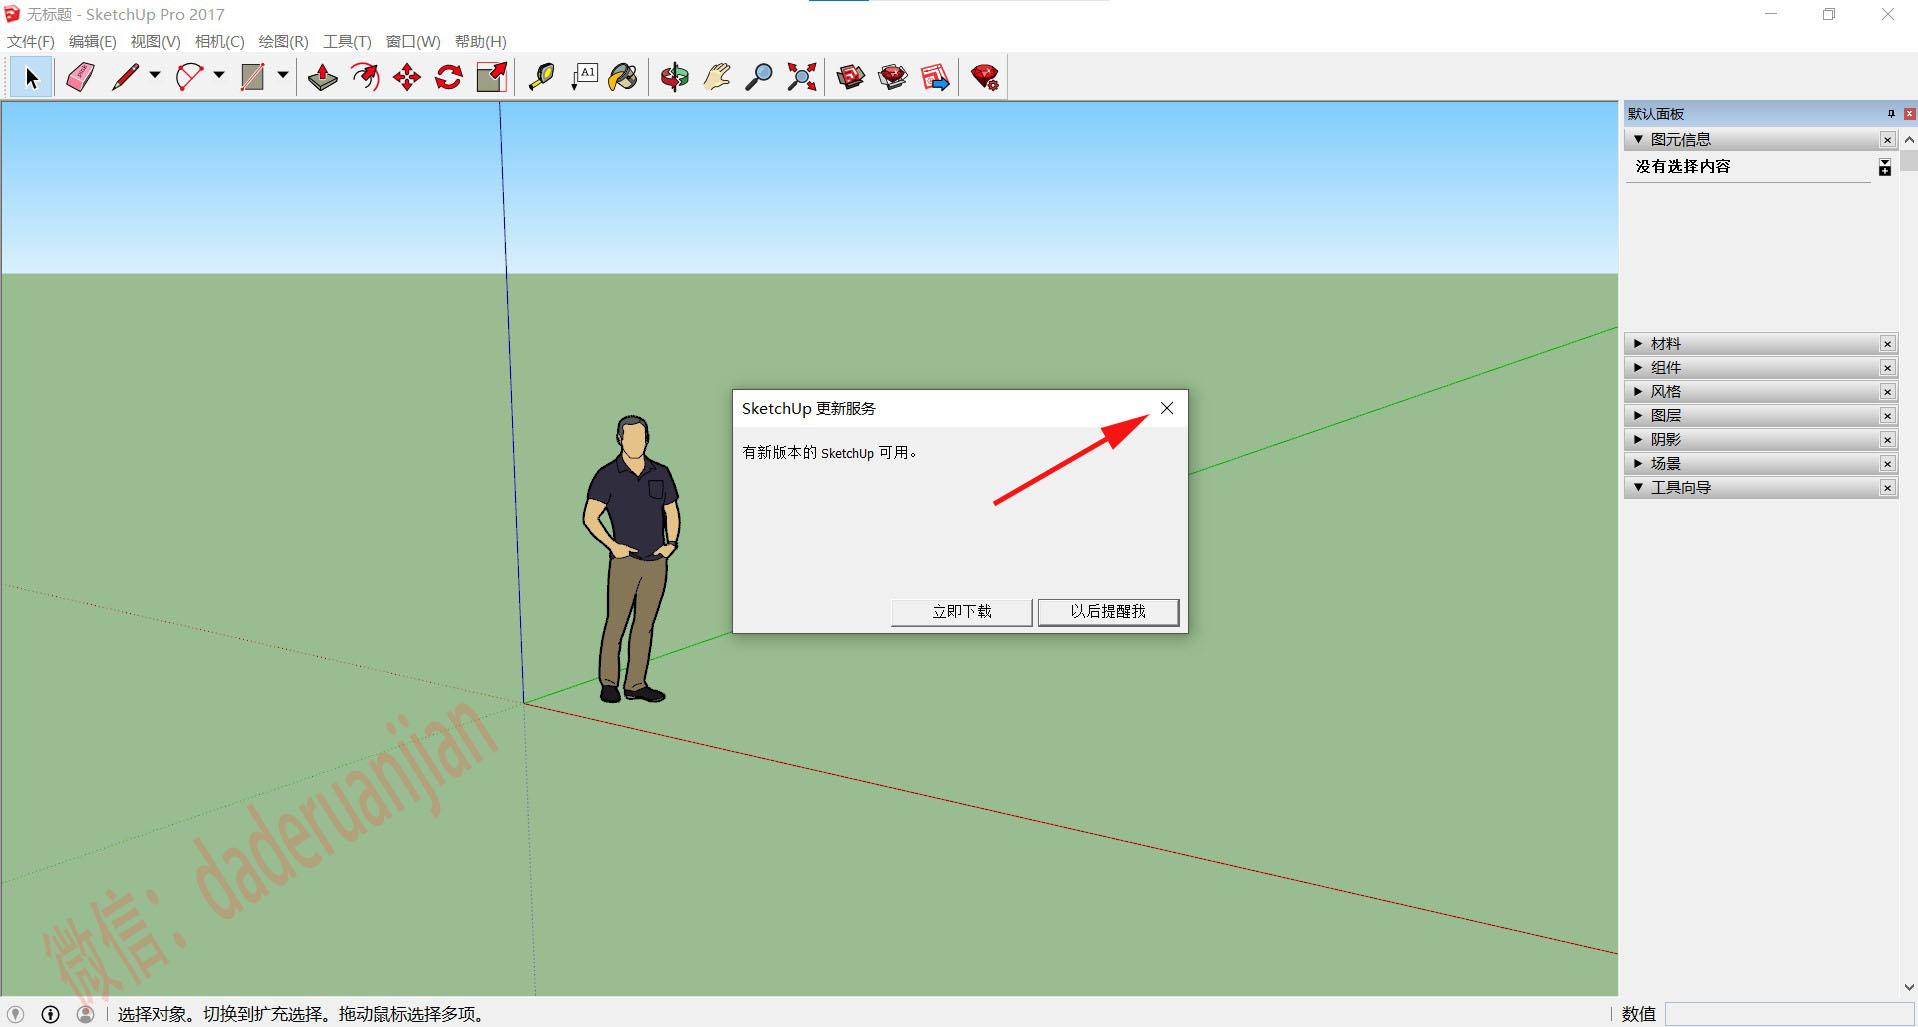Open the 相机(C) menu
This screenshot has width=1918, height=1027.
point(219,41)
